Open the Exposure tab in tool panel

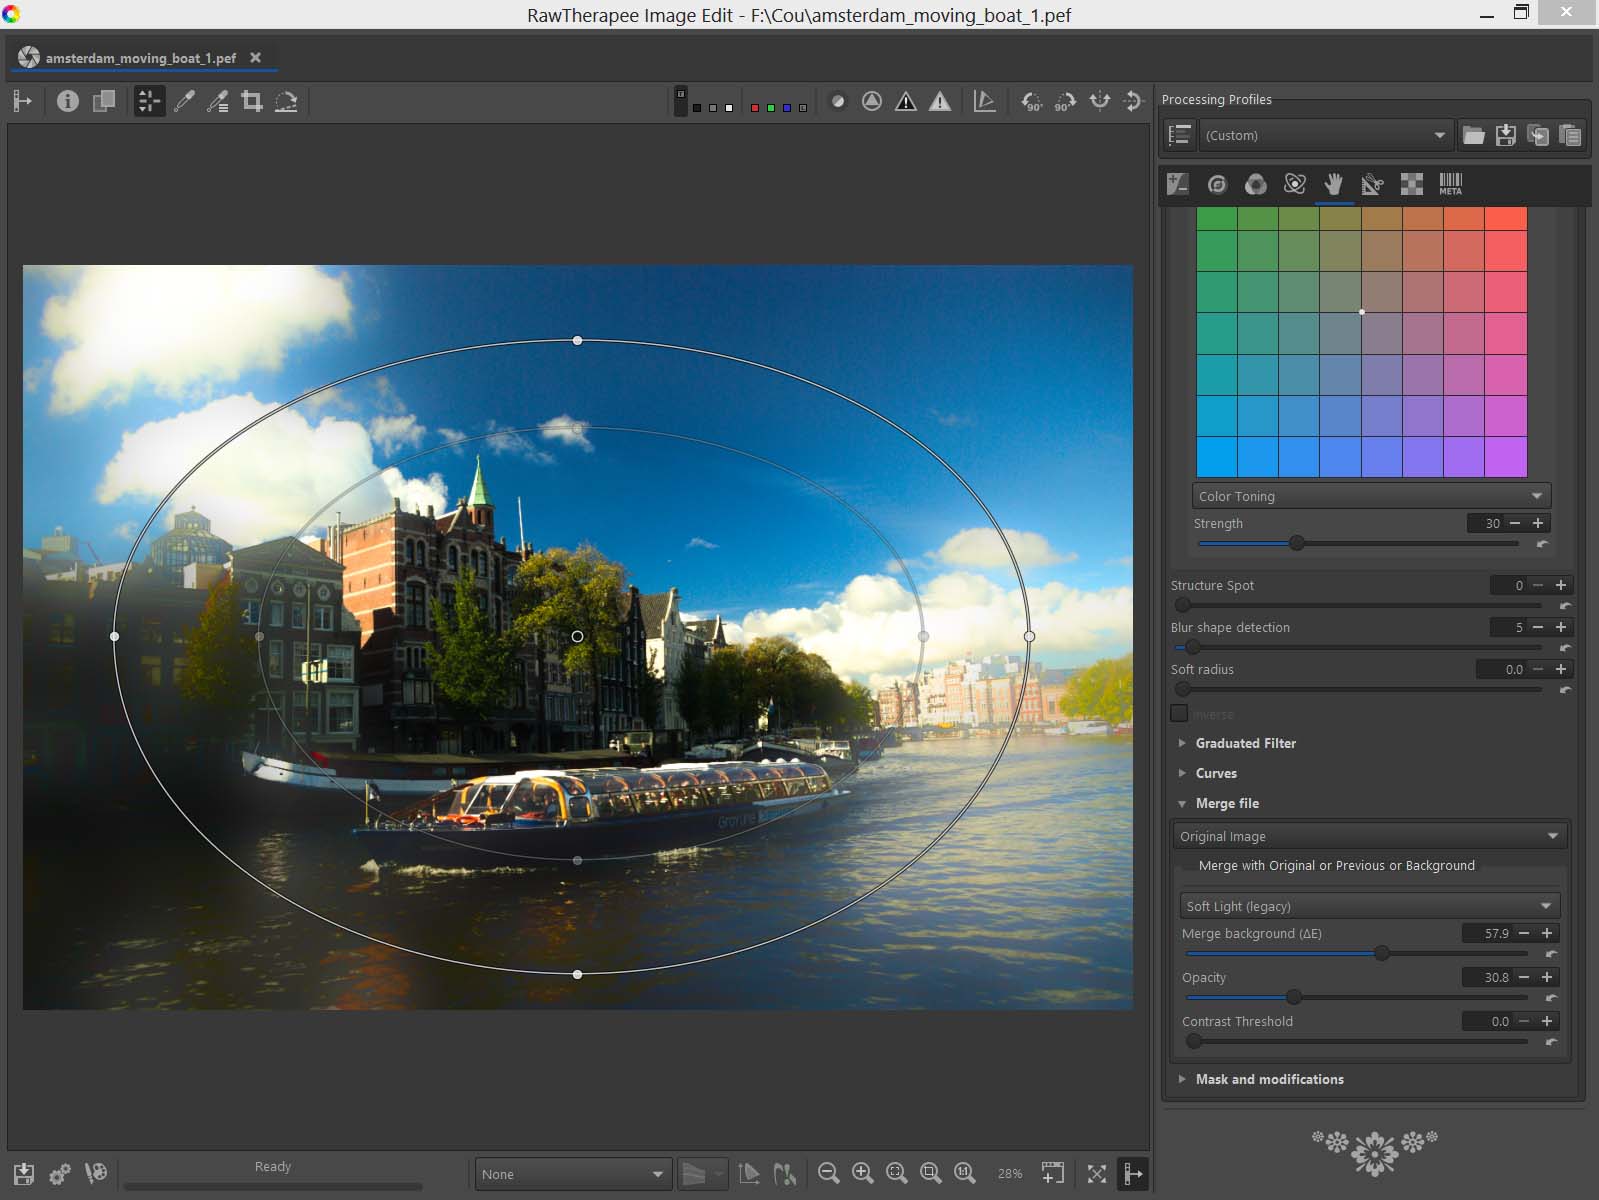[x=1178, y=184]
